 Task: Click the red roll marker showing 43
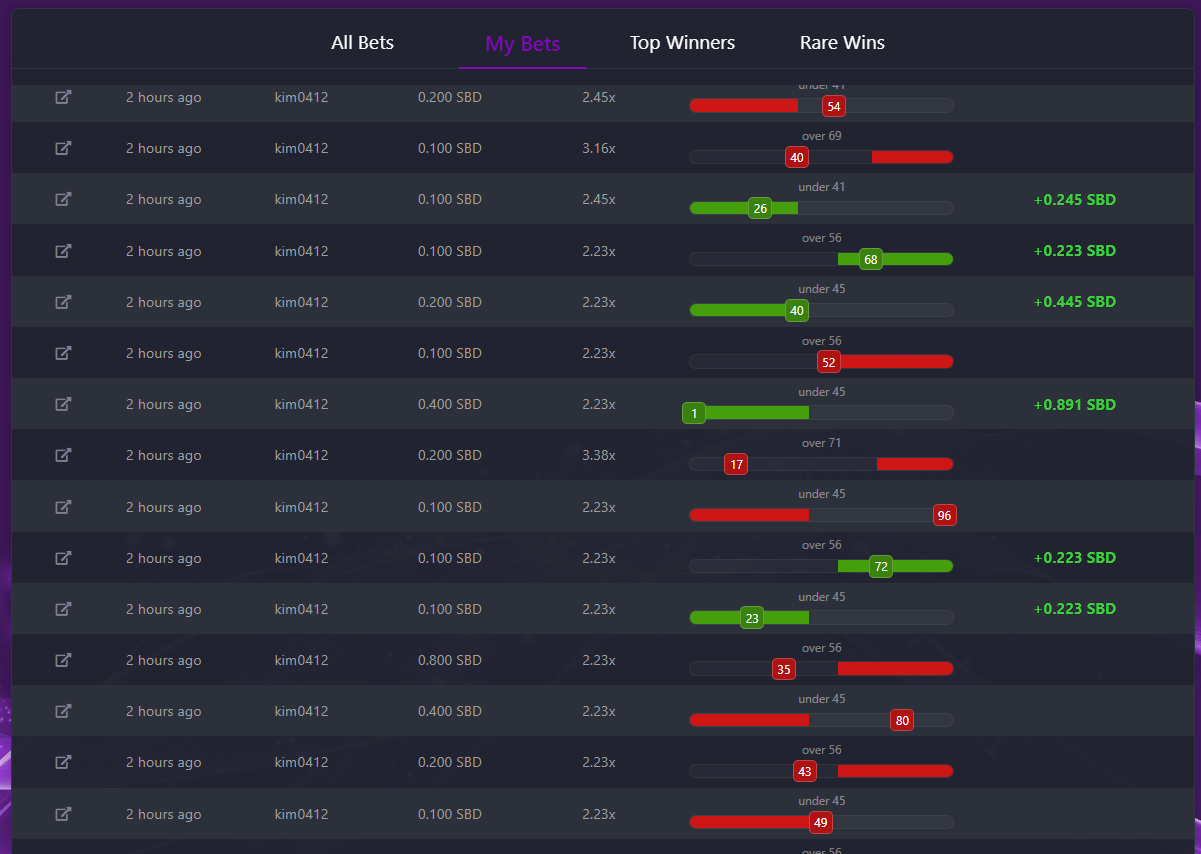pos(804,771)
